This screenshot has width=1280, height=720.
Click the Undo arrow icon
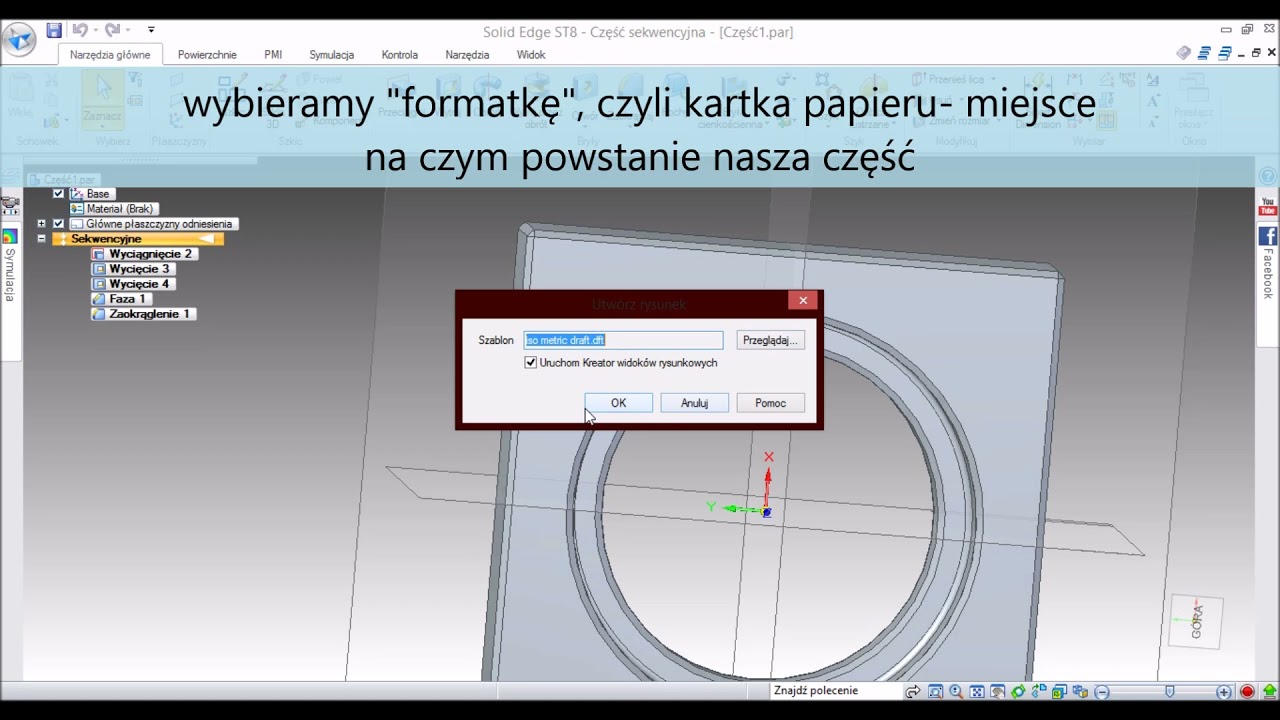(80, 31)
